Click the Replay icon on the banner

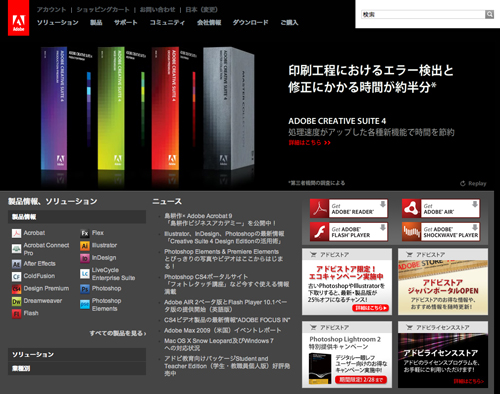pos(463,183)
